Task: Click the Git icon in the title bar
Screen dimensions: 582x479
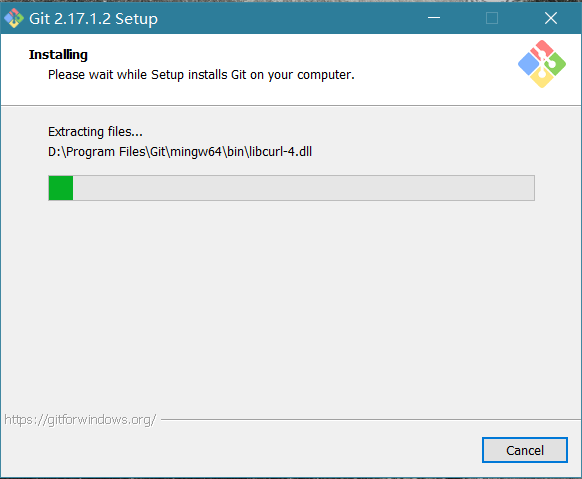Action: 14,18
